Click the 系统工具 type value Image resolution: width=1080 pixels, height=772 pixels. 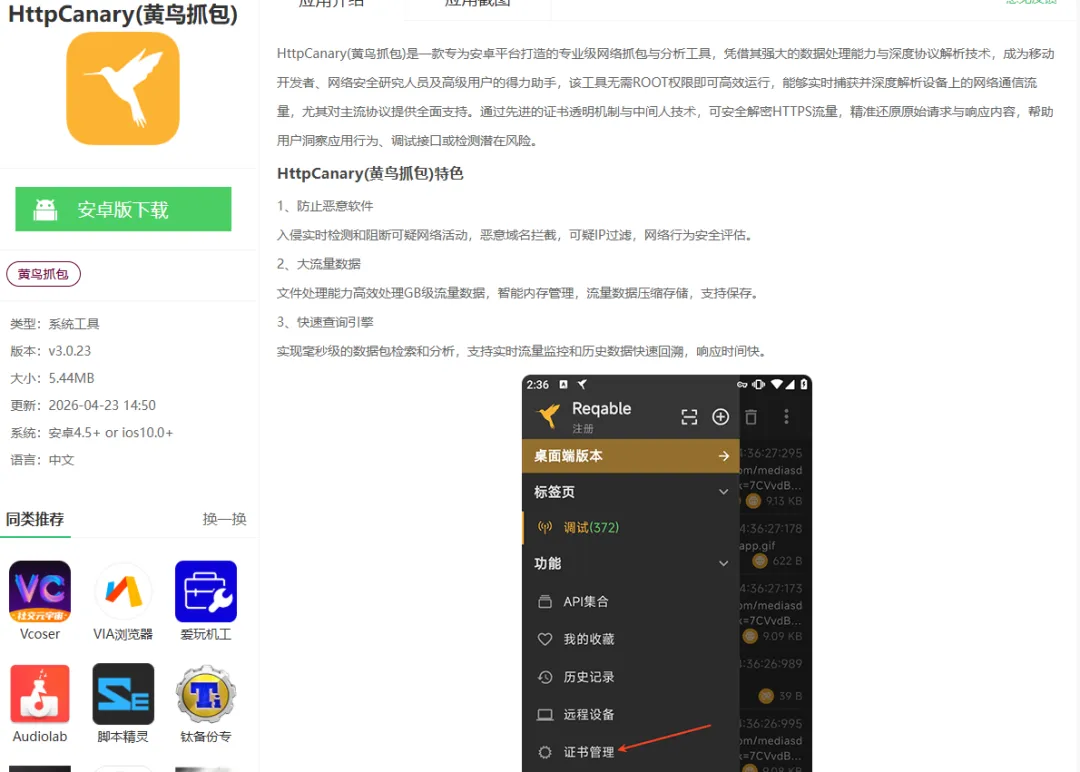pyautogui.click(x=74, y=324)
